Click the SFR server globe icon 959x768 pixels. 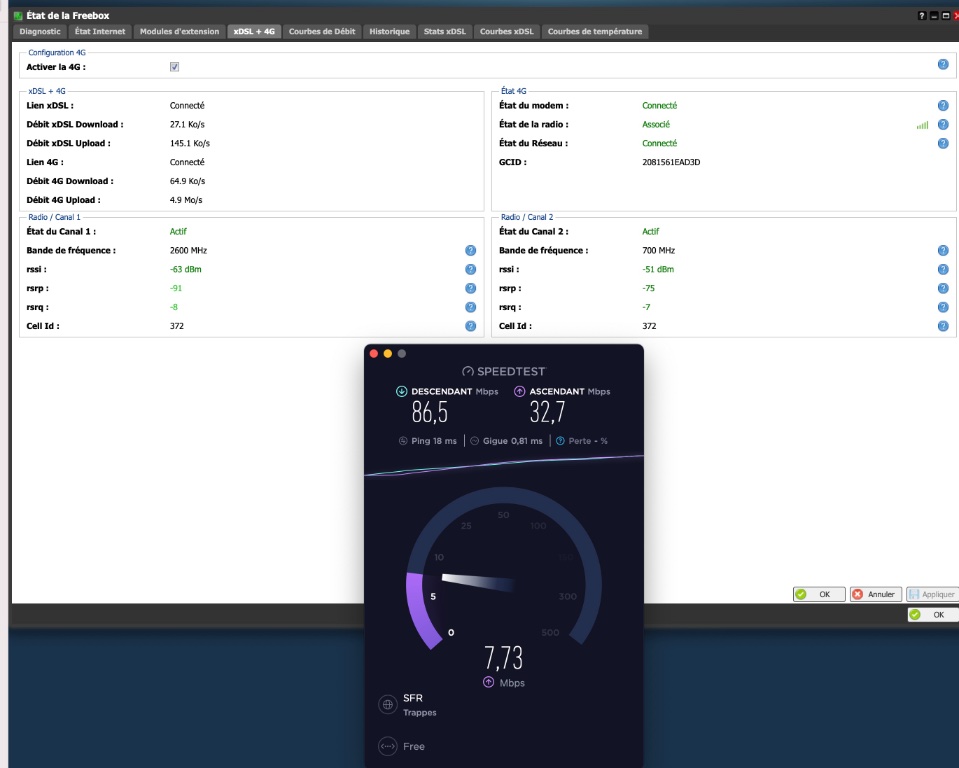click(388, 705)
